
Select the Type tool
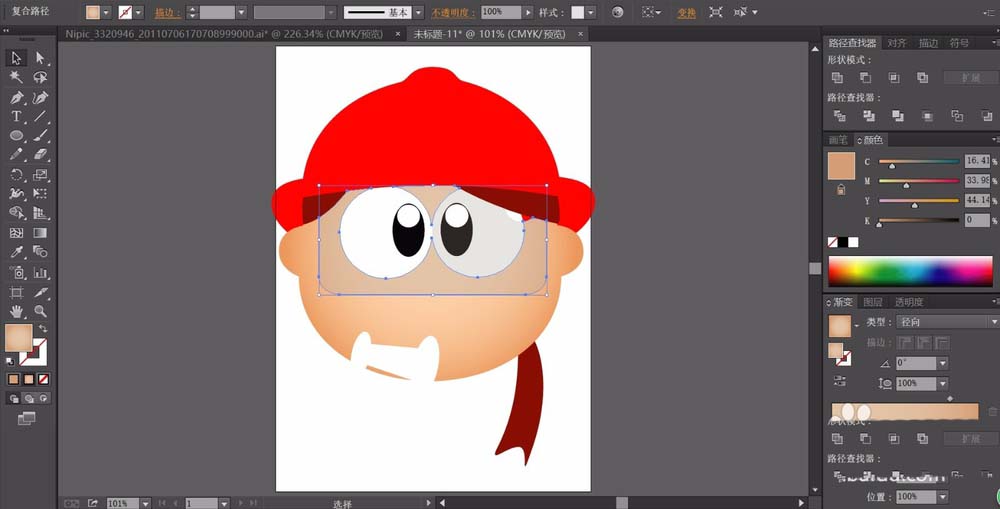[x=17, y=116]
